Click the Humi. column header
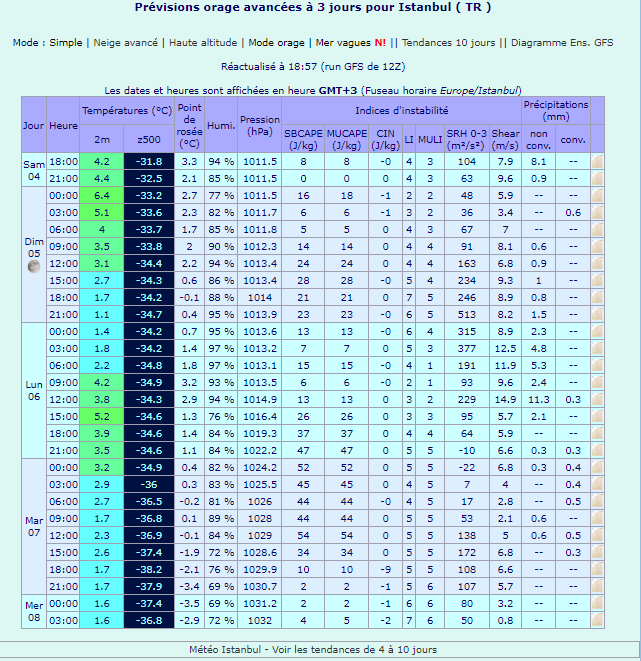Screen dimensions: 641x661 coord(221,125)
